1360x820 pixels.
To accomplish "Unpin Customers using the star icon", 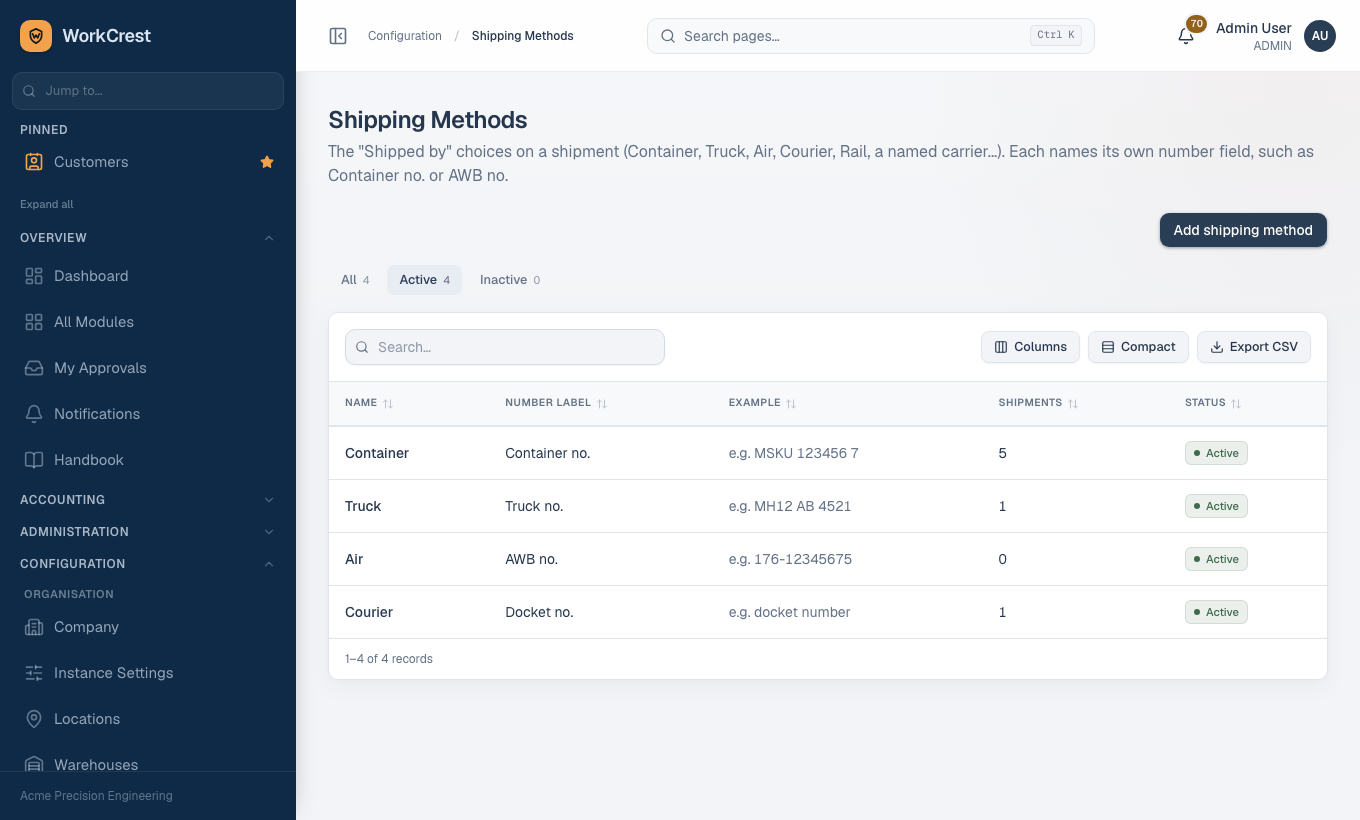I will [x=267, y=162].
